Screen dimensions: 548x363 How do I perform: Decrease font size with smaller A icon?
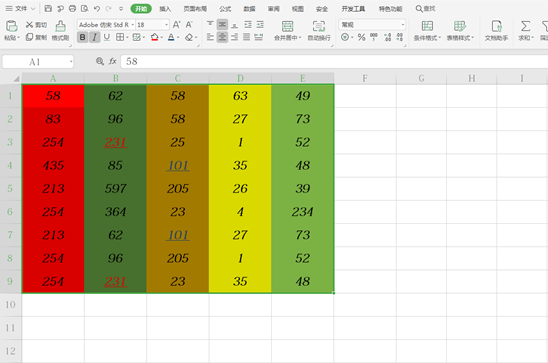point(189,25)
